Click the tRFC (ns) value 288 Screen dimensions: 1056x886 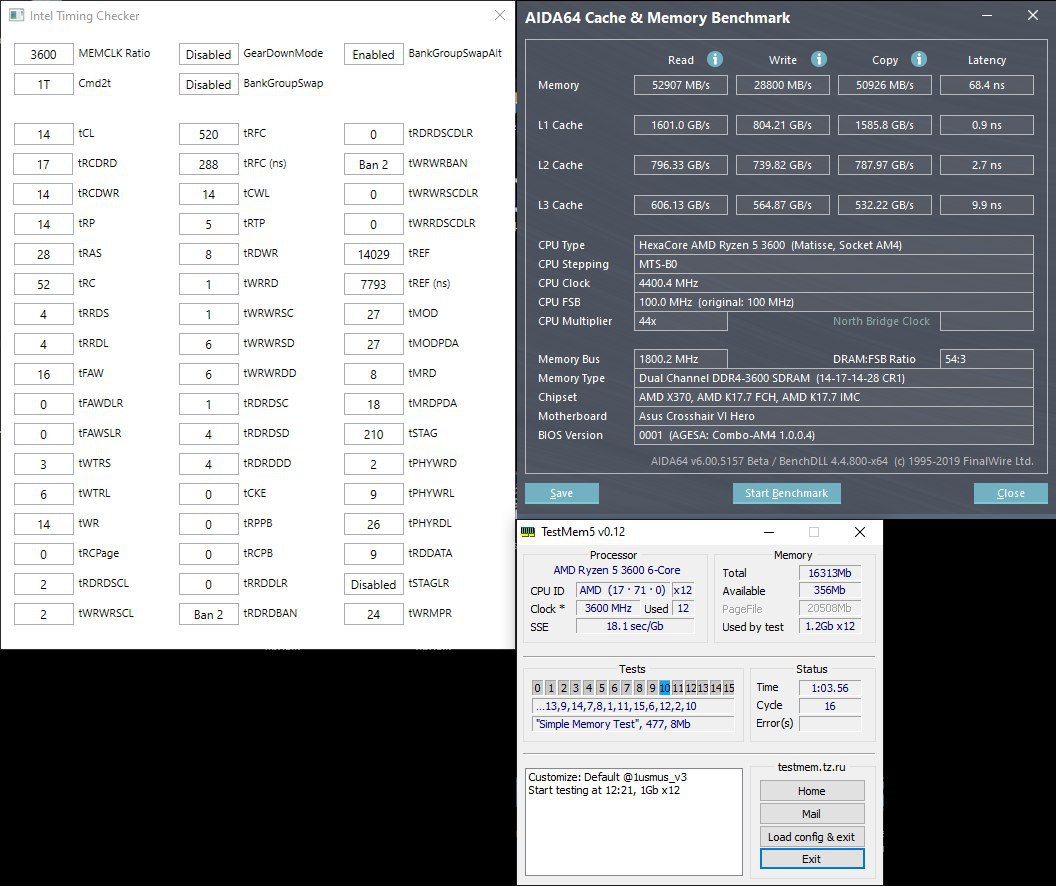pyautogui.click(x=209, y=164)
